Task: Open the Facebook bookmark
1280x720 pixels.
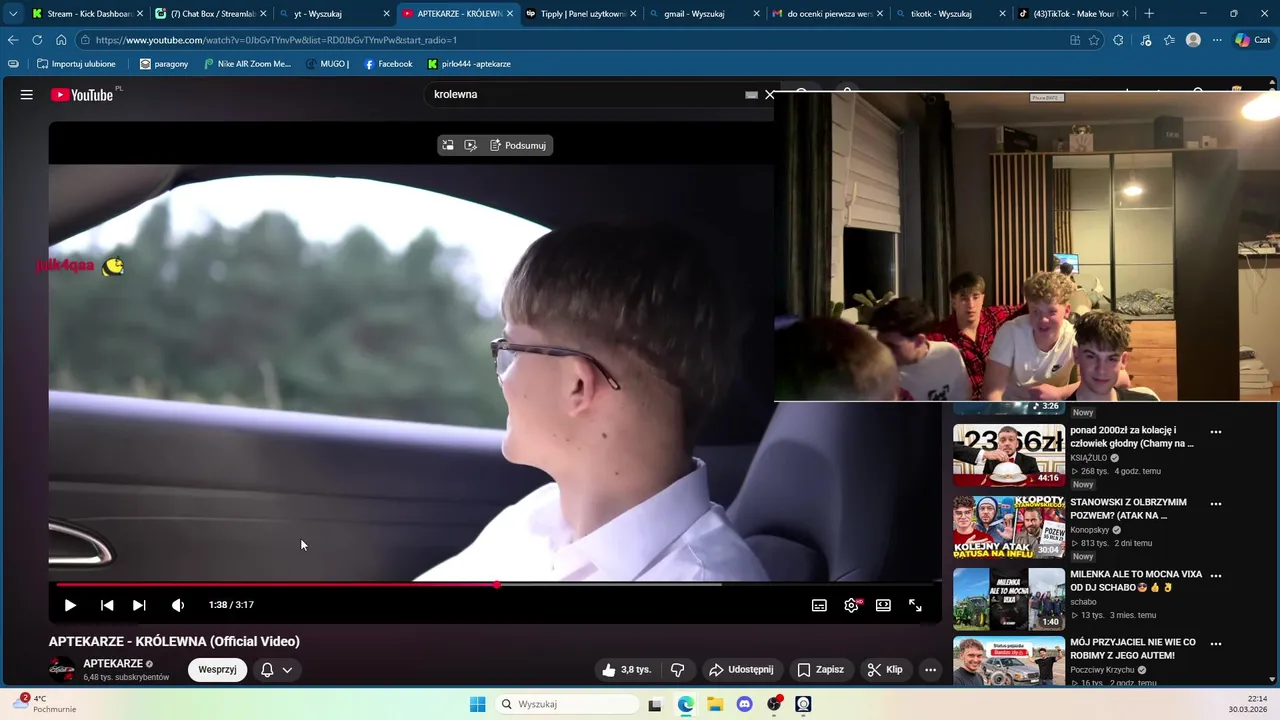Action: point(388,64)
